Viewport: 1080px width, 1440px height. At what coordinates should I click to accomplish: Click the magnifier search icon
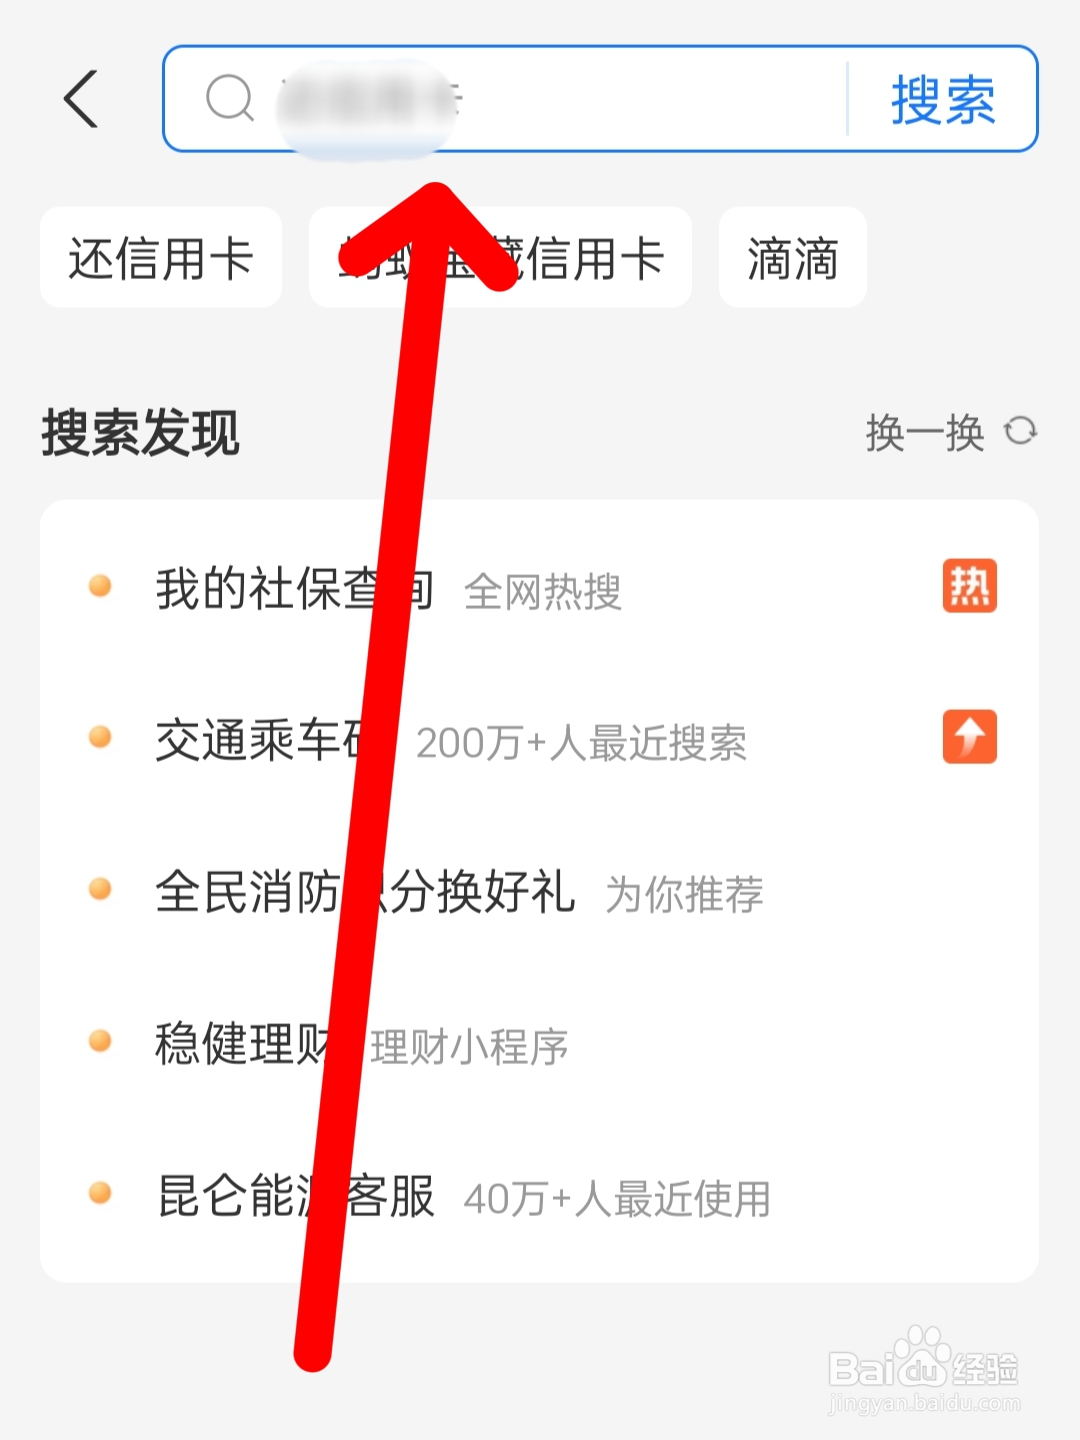tap(230, 99)
